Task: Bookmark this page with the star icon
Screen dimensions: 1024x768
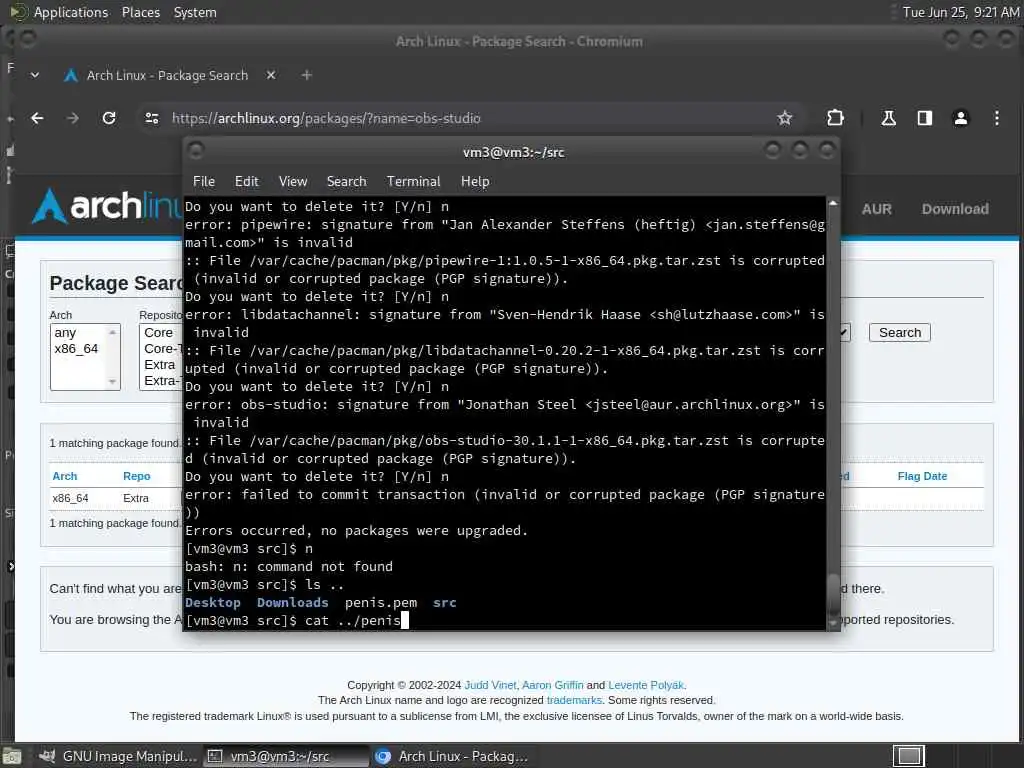Action: coord(784,118)
